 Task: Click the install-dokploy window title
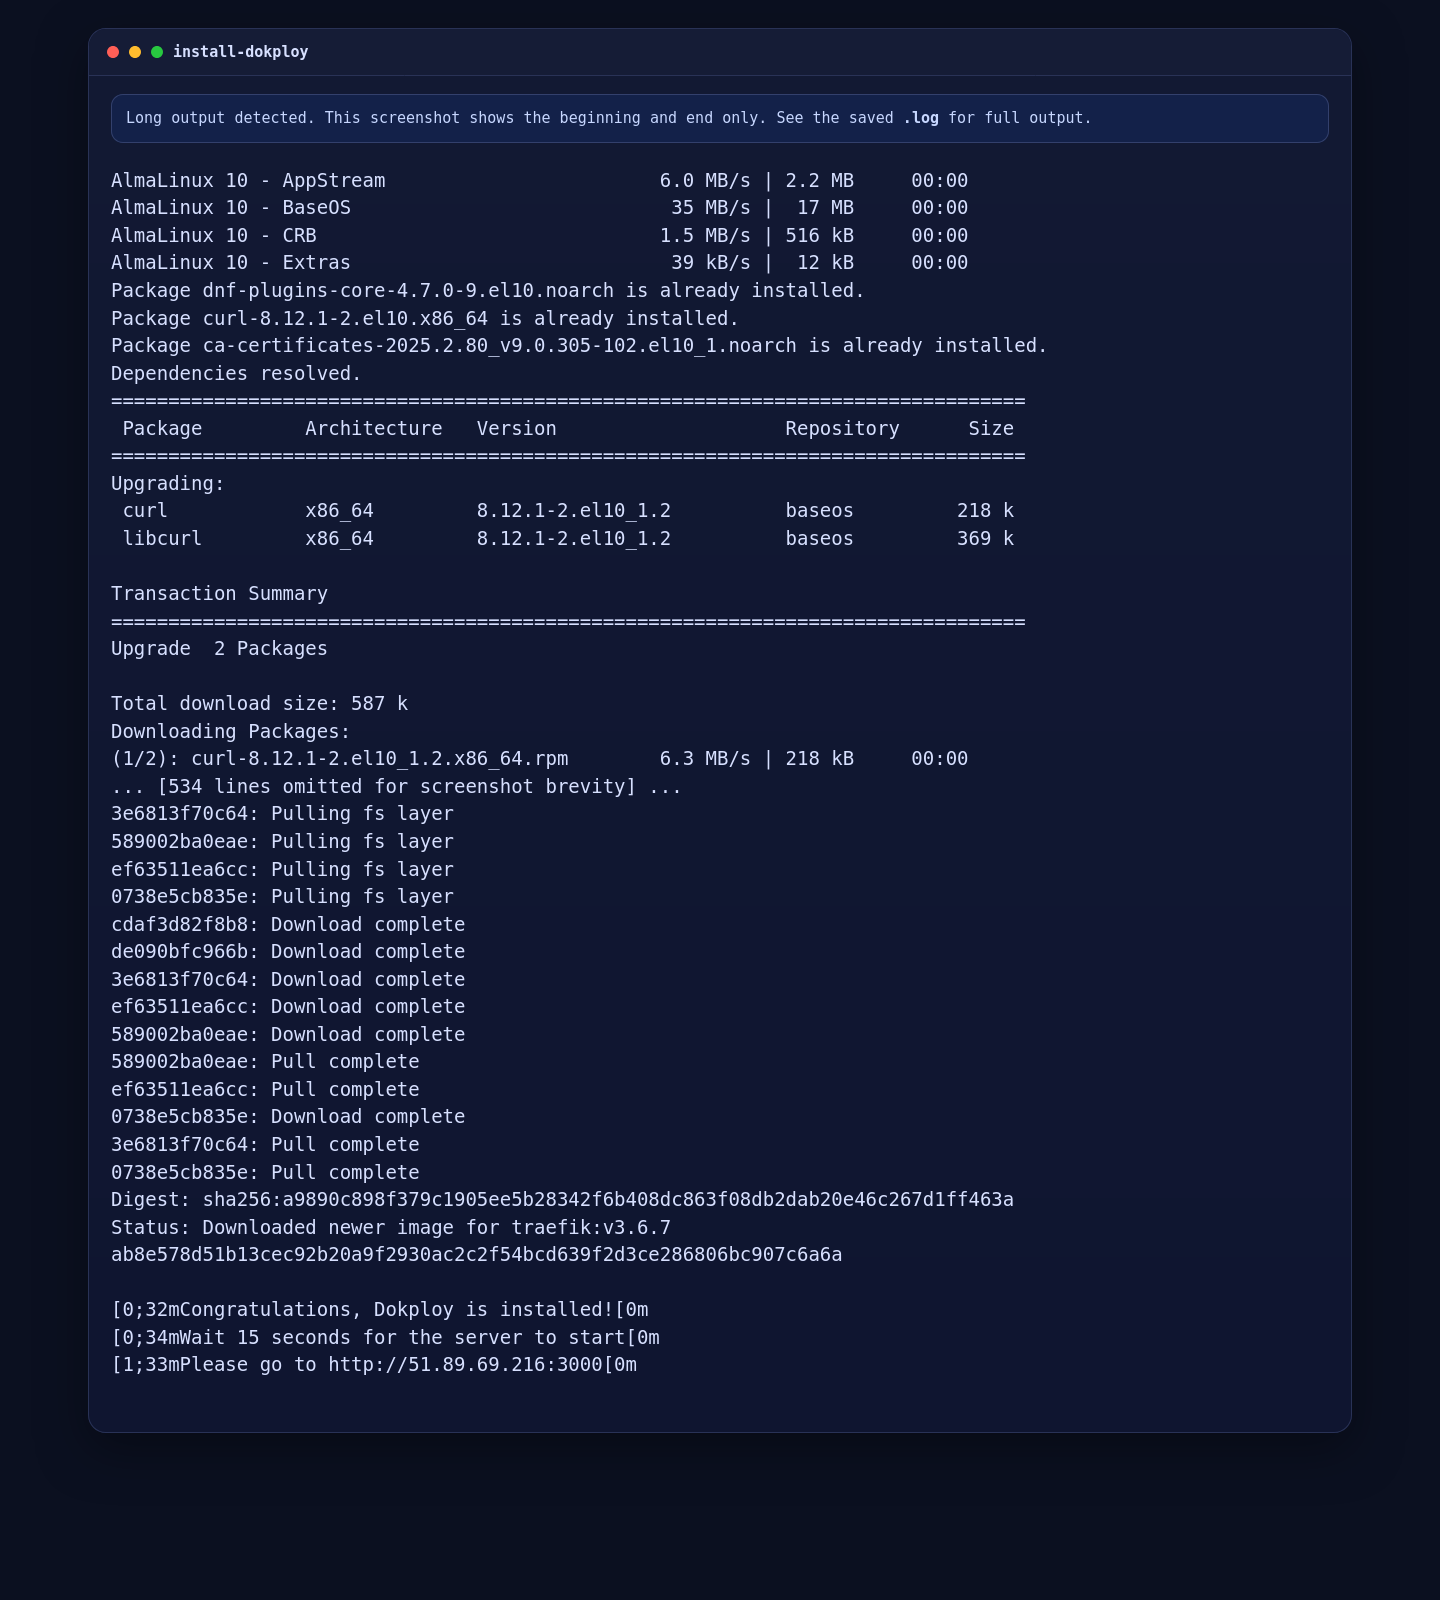tap(240, 52)
